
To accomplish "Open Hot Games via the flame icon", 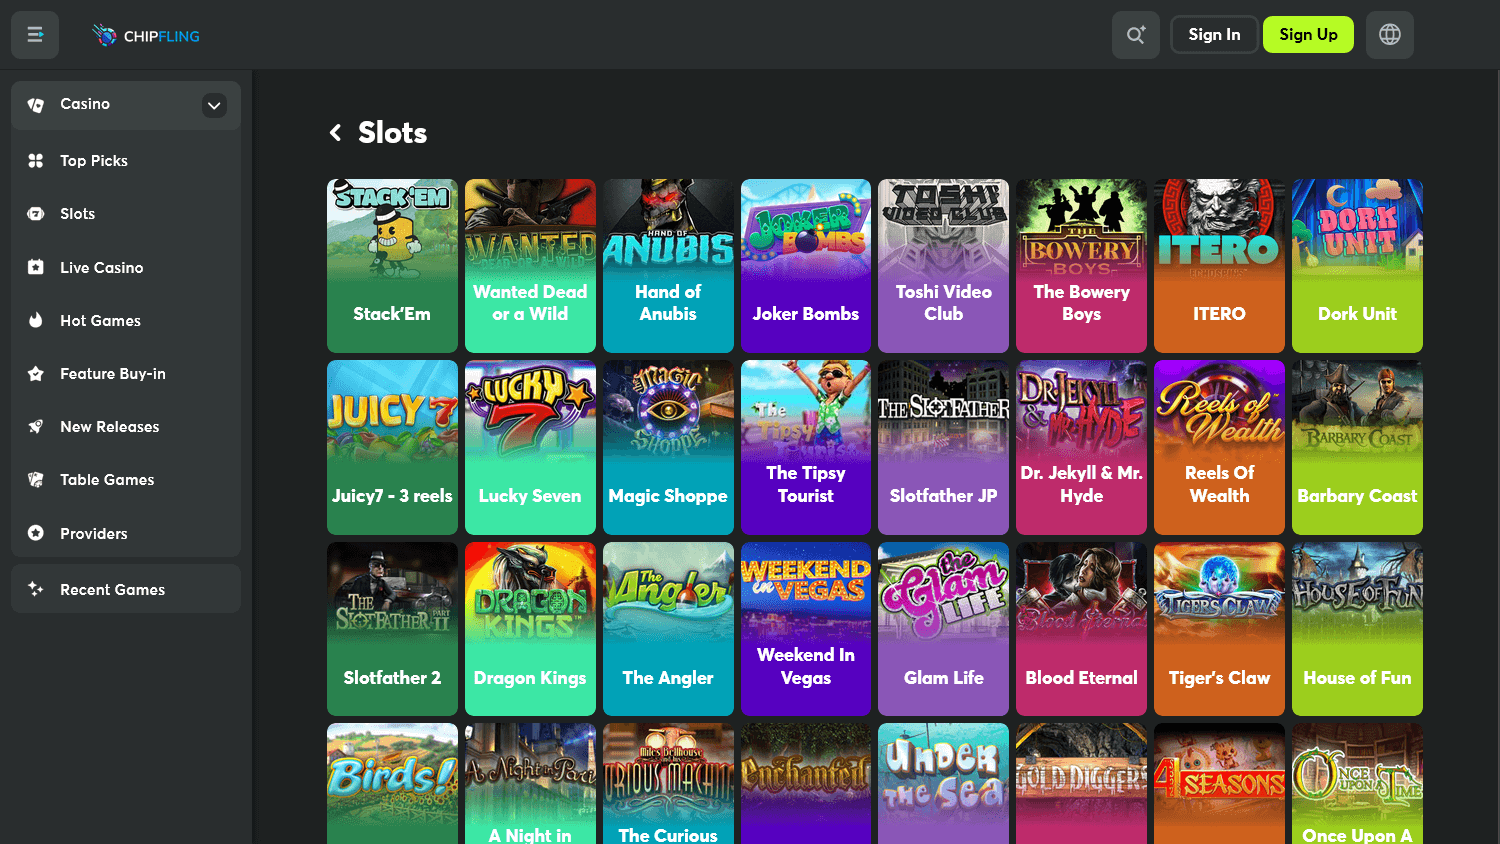I will pyautogui.click(x=35, y=320).
